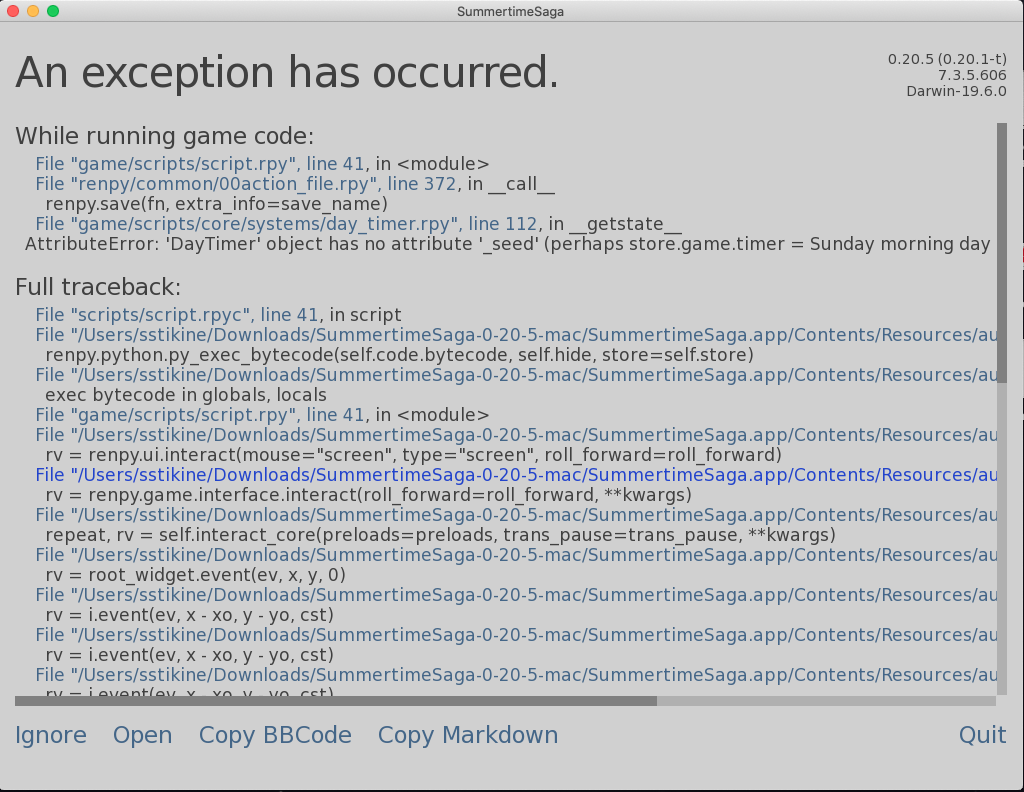The width and height of the screenshot is (1024, 792).
Task: Click the vertical scrollbar thumb
Action: (x=1002, y=253)
